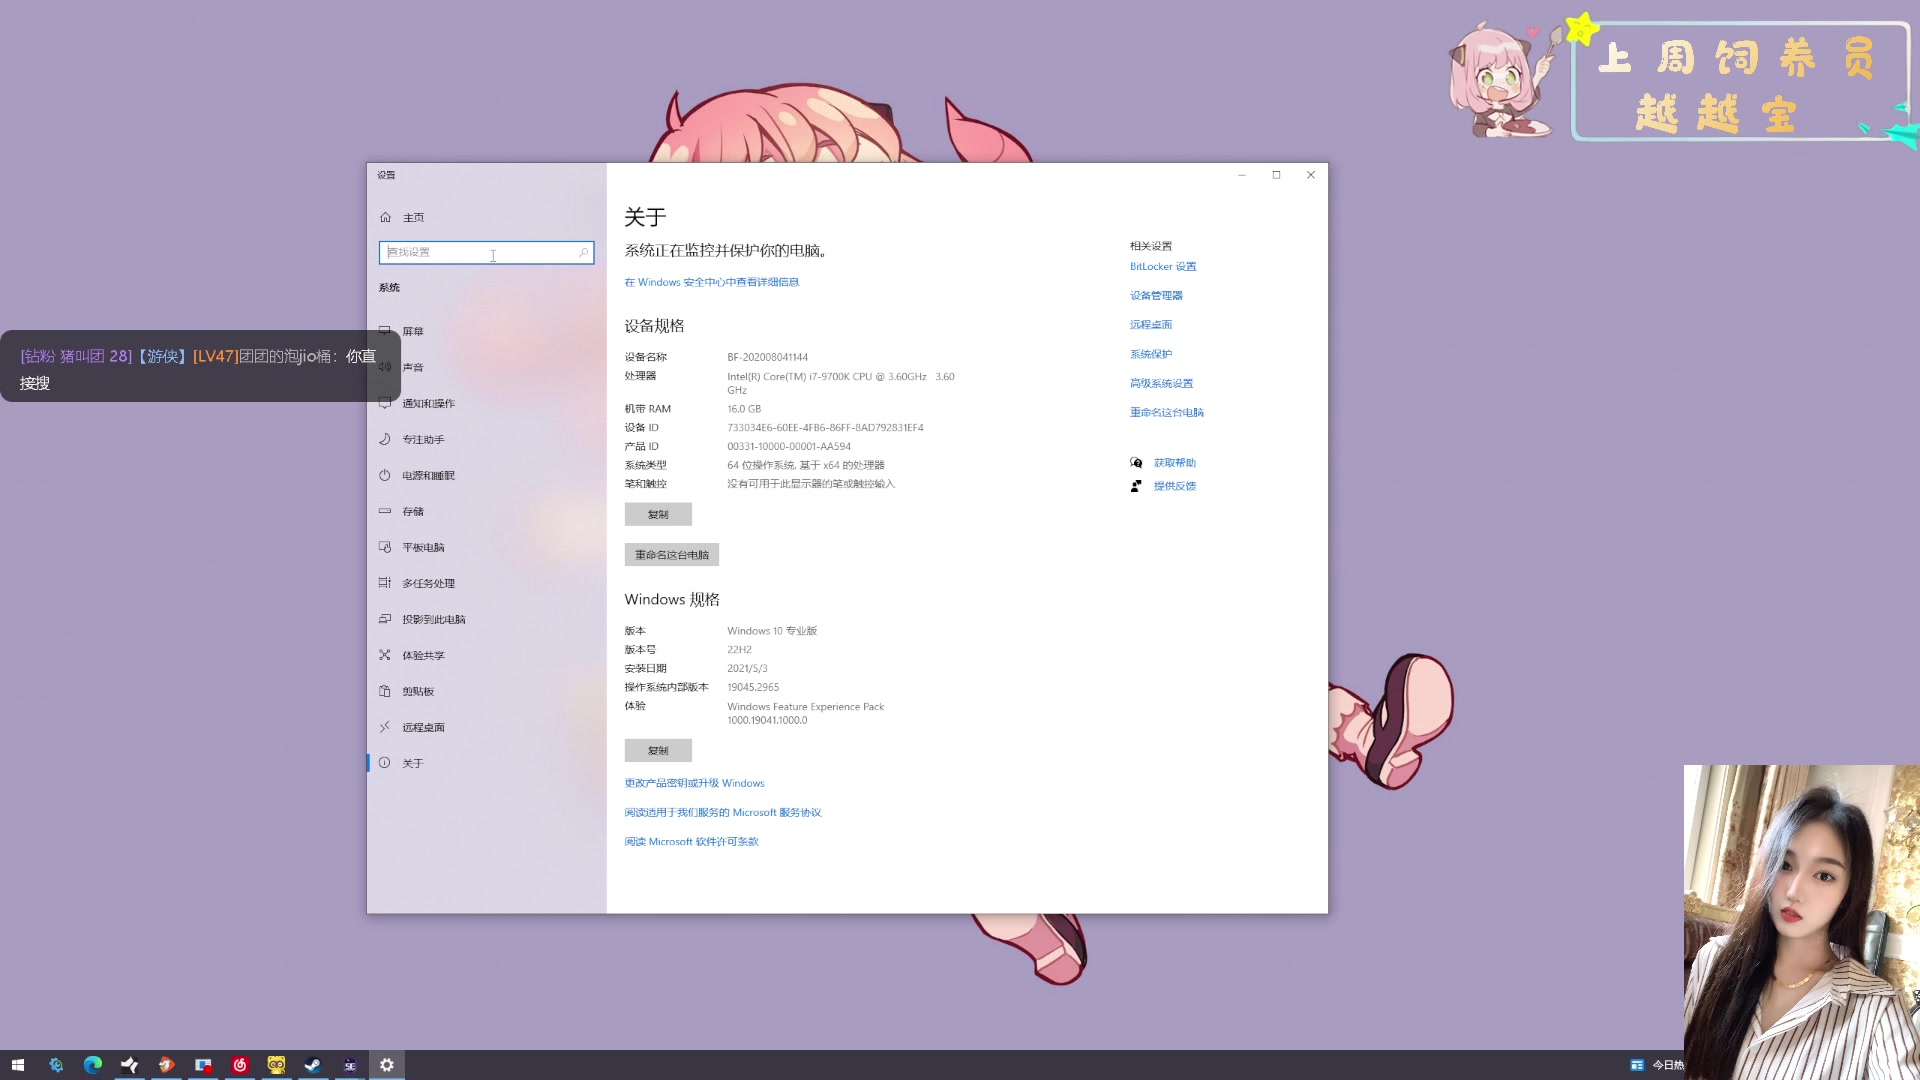Open 远程桌面 link under related settings

[1151, 325]
